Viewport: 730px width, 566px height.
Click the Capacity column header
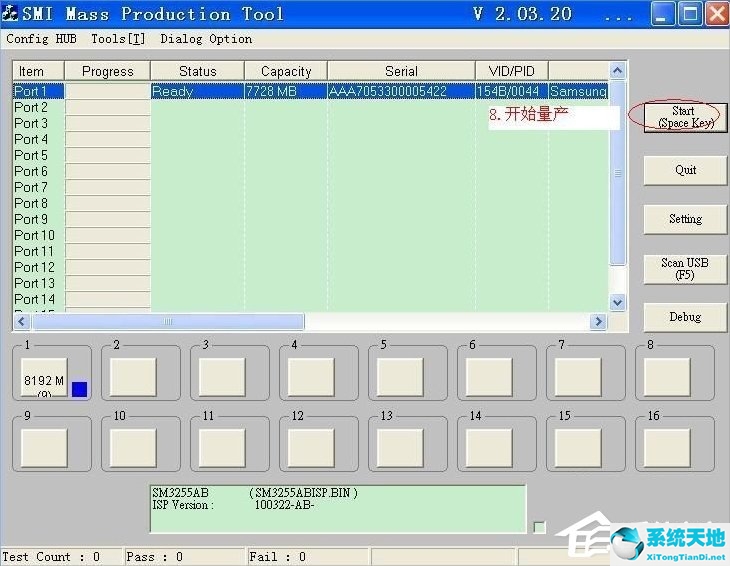coord(286,71)
